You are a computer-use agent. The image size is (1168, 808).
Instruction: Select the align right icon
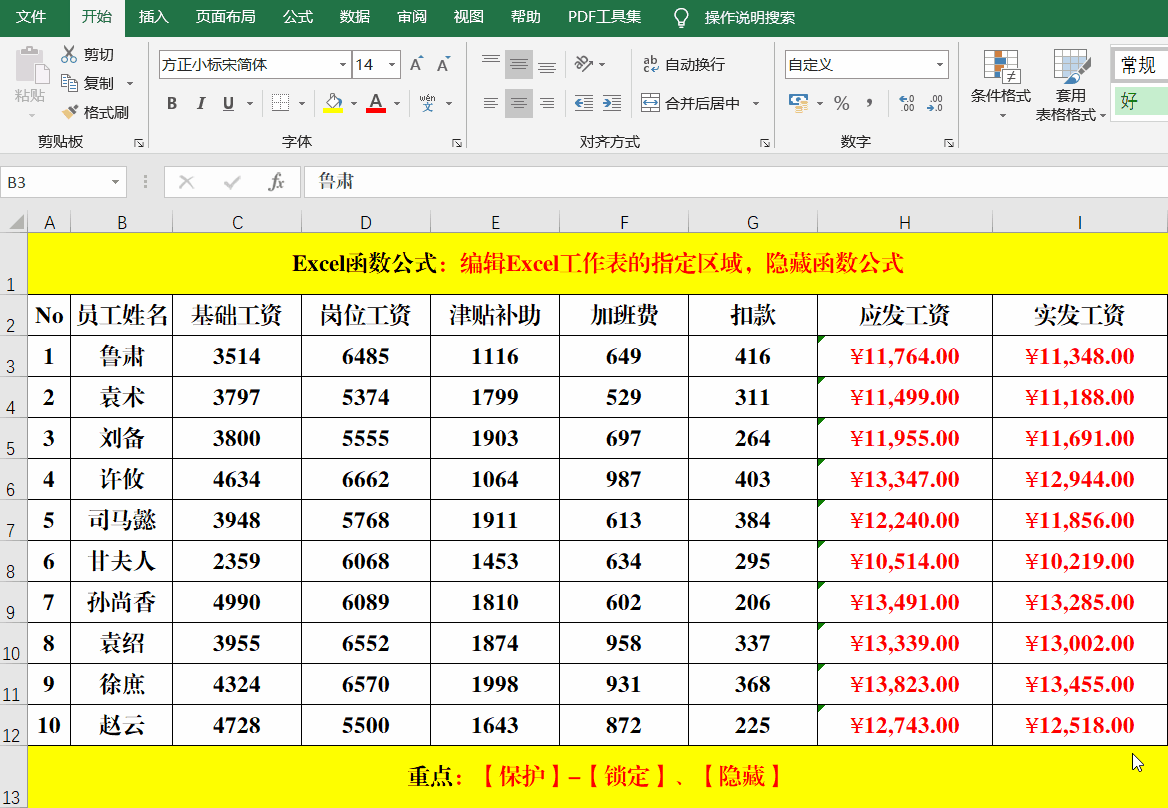[547, 104]
